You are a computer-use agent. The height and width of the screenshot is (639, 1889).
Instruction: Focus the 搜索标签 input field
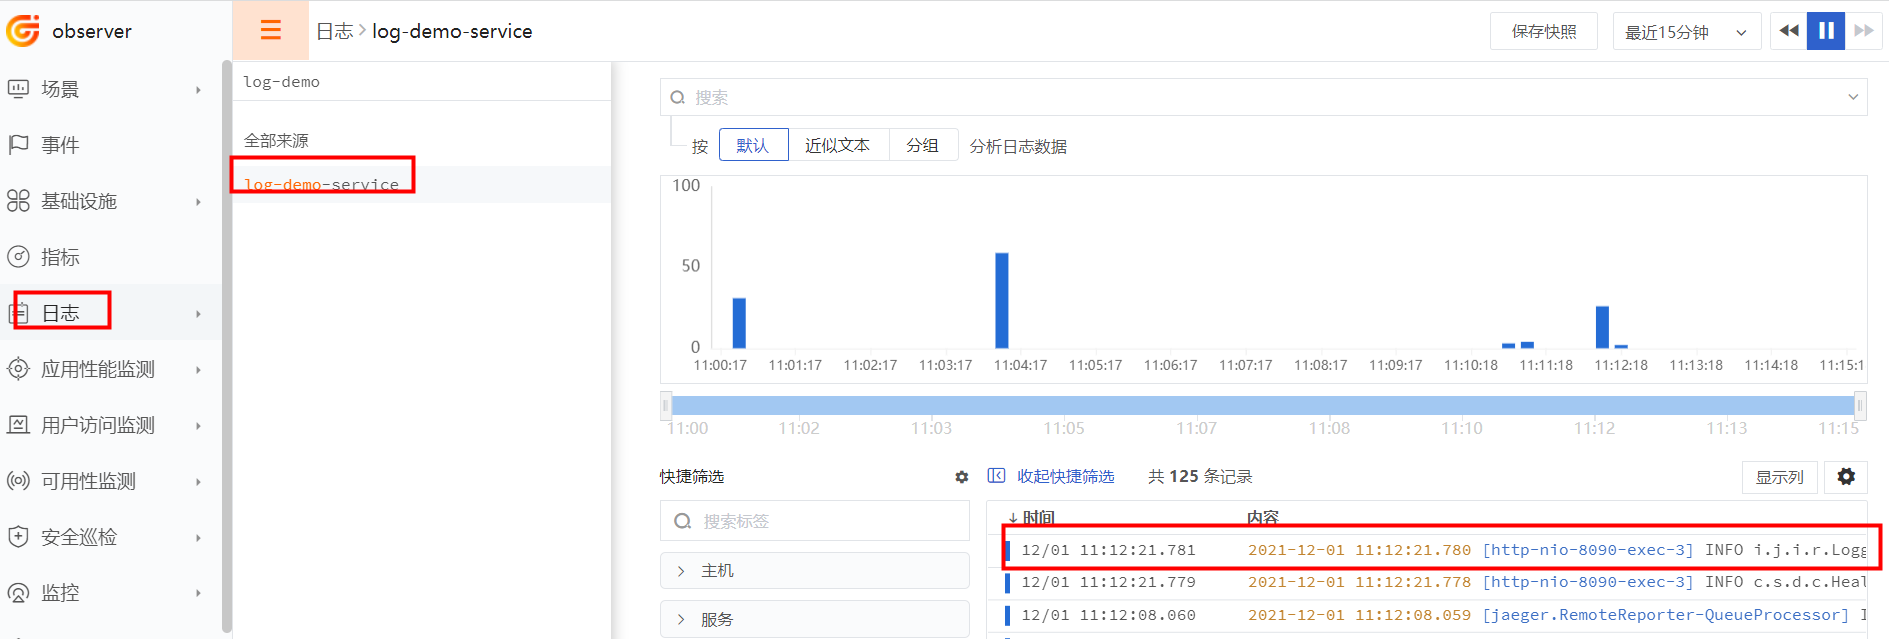(814, 521)
